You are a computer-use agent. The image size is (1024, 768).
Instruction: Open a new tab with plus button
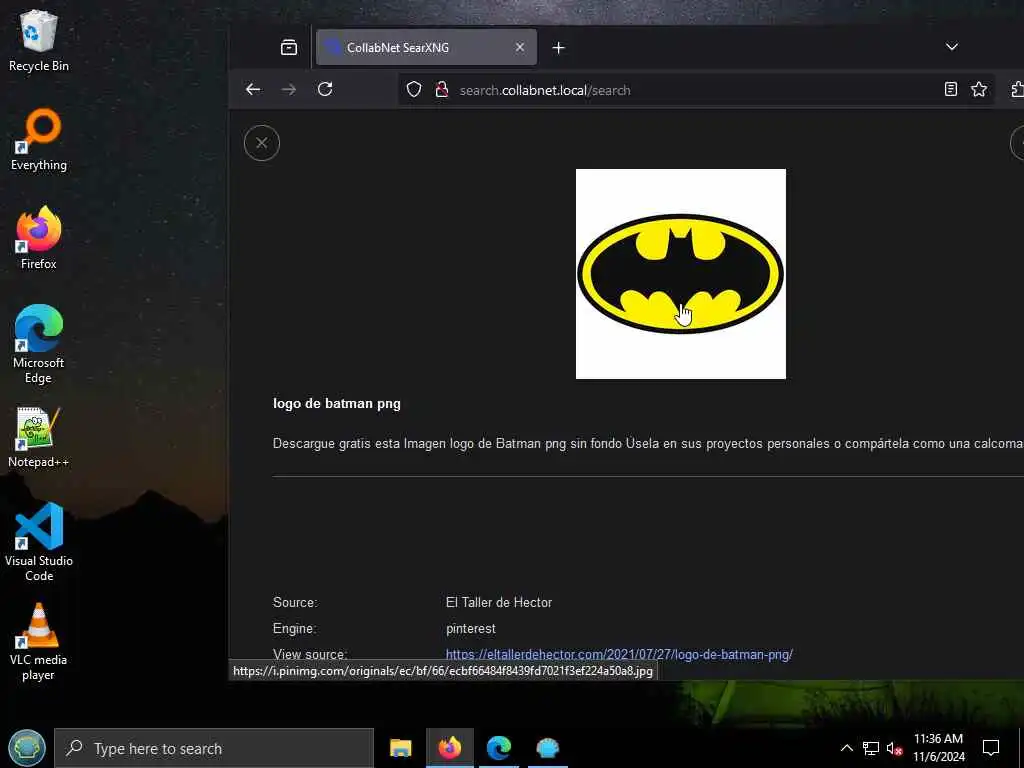pos(558,48)
